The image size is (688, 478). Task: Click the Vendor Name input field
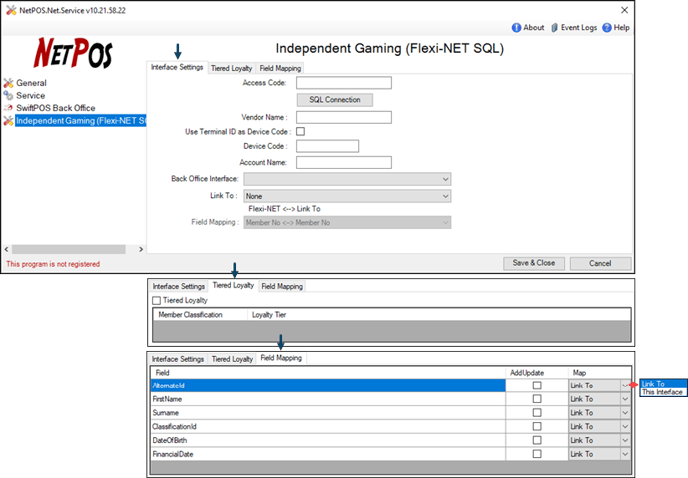[x=344, y=117]
